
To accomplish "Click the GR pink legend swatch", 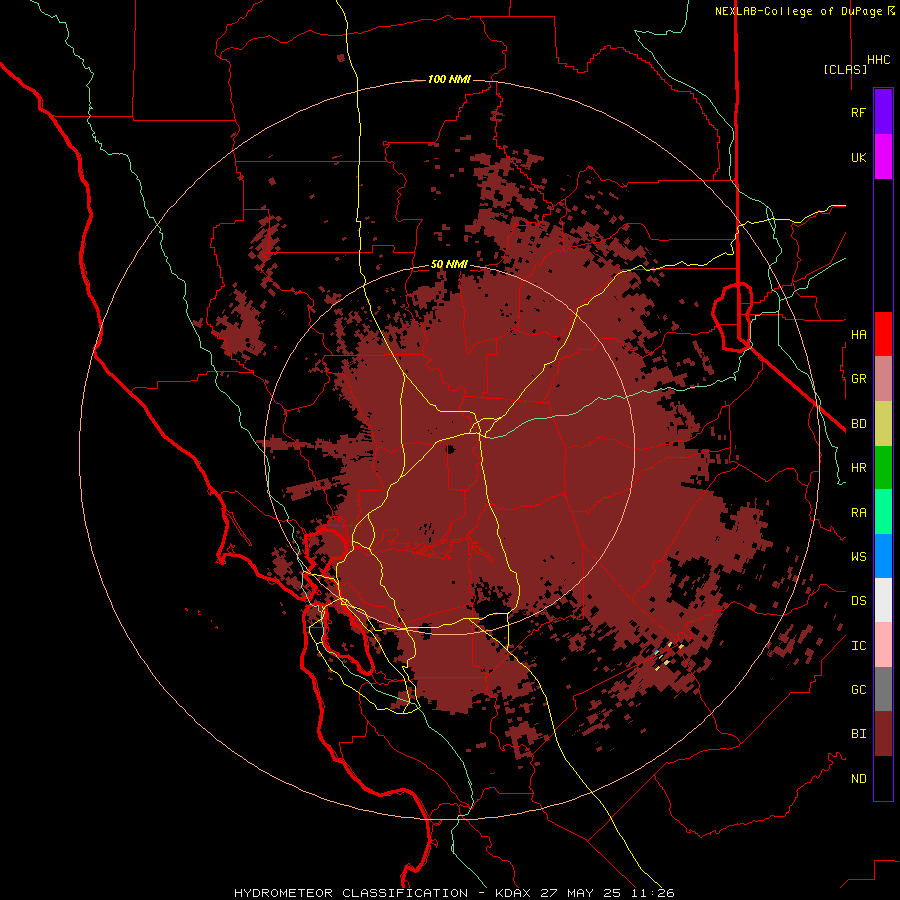I will point(883,379).
